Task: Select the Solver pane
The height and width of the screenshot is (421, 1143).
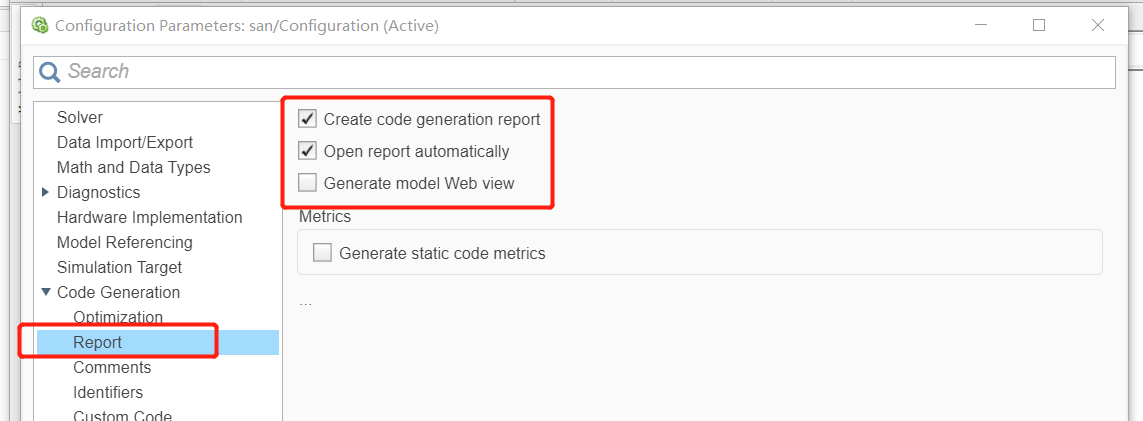Action: pyautogui.click(x=80, y=117)
